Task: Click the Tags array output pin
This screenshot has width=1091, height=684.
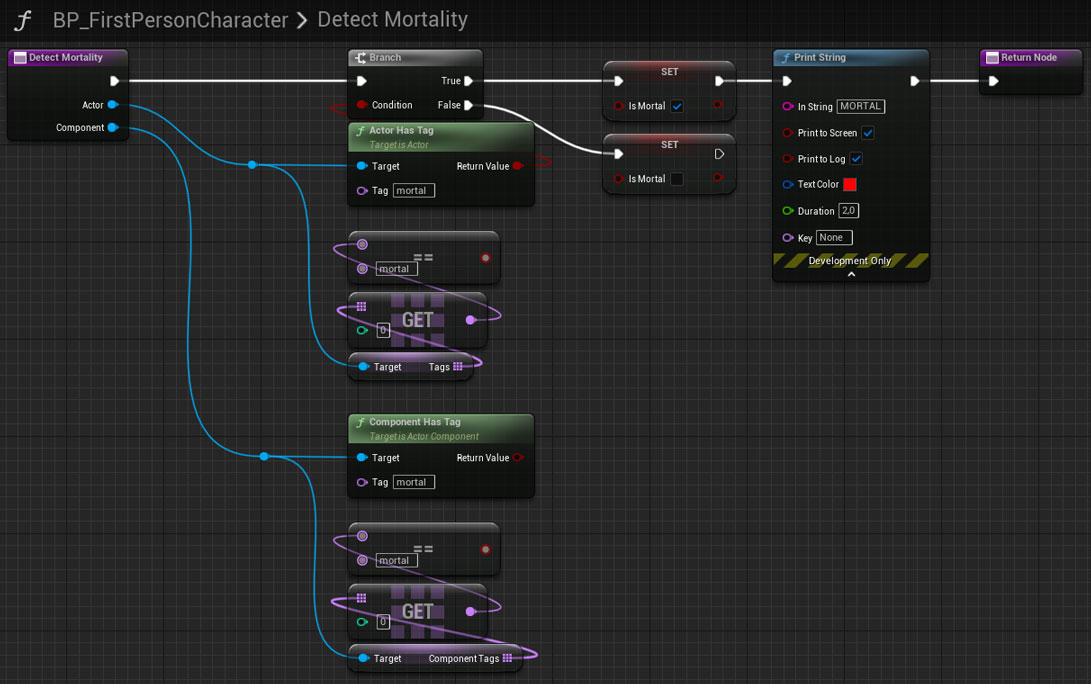Action: [457, 367]
